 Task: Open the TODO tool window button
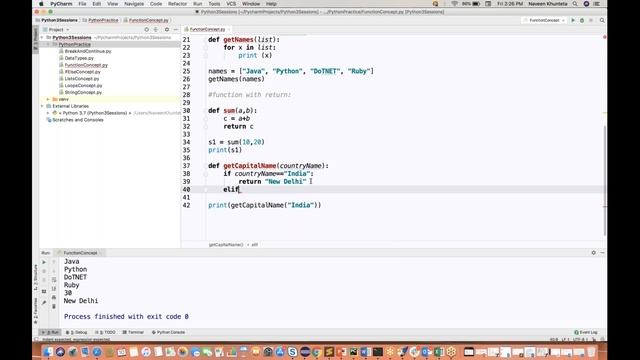pyautogui.click(x=105, y=332)
